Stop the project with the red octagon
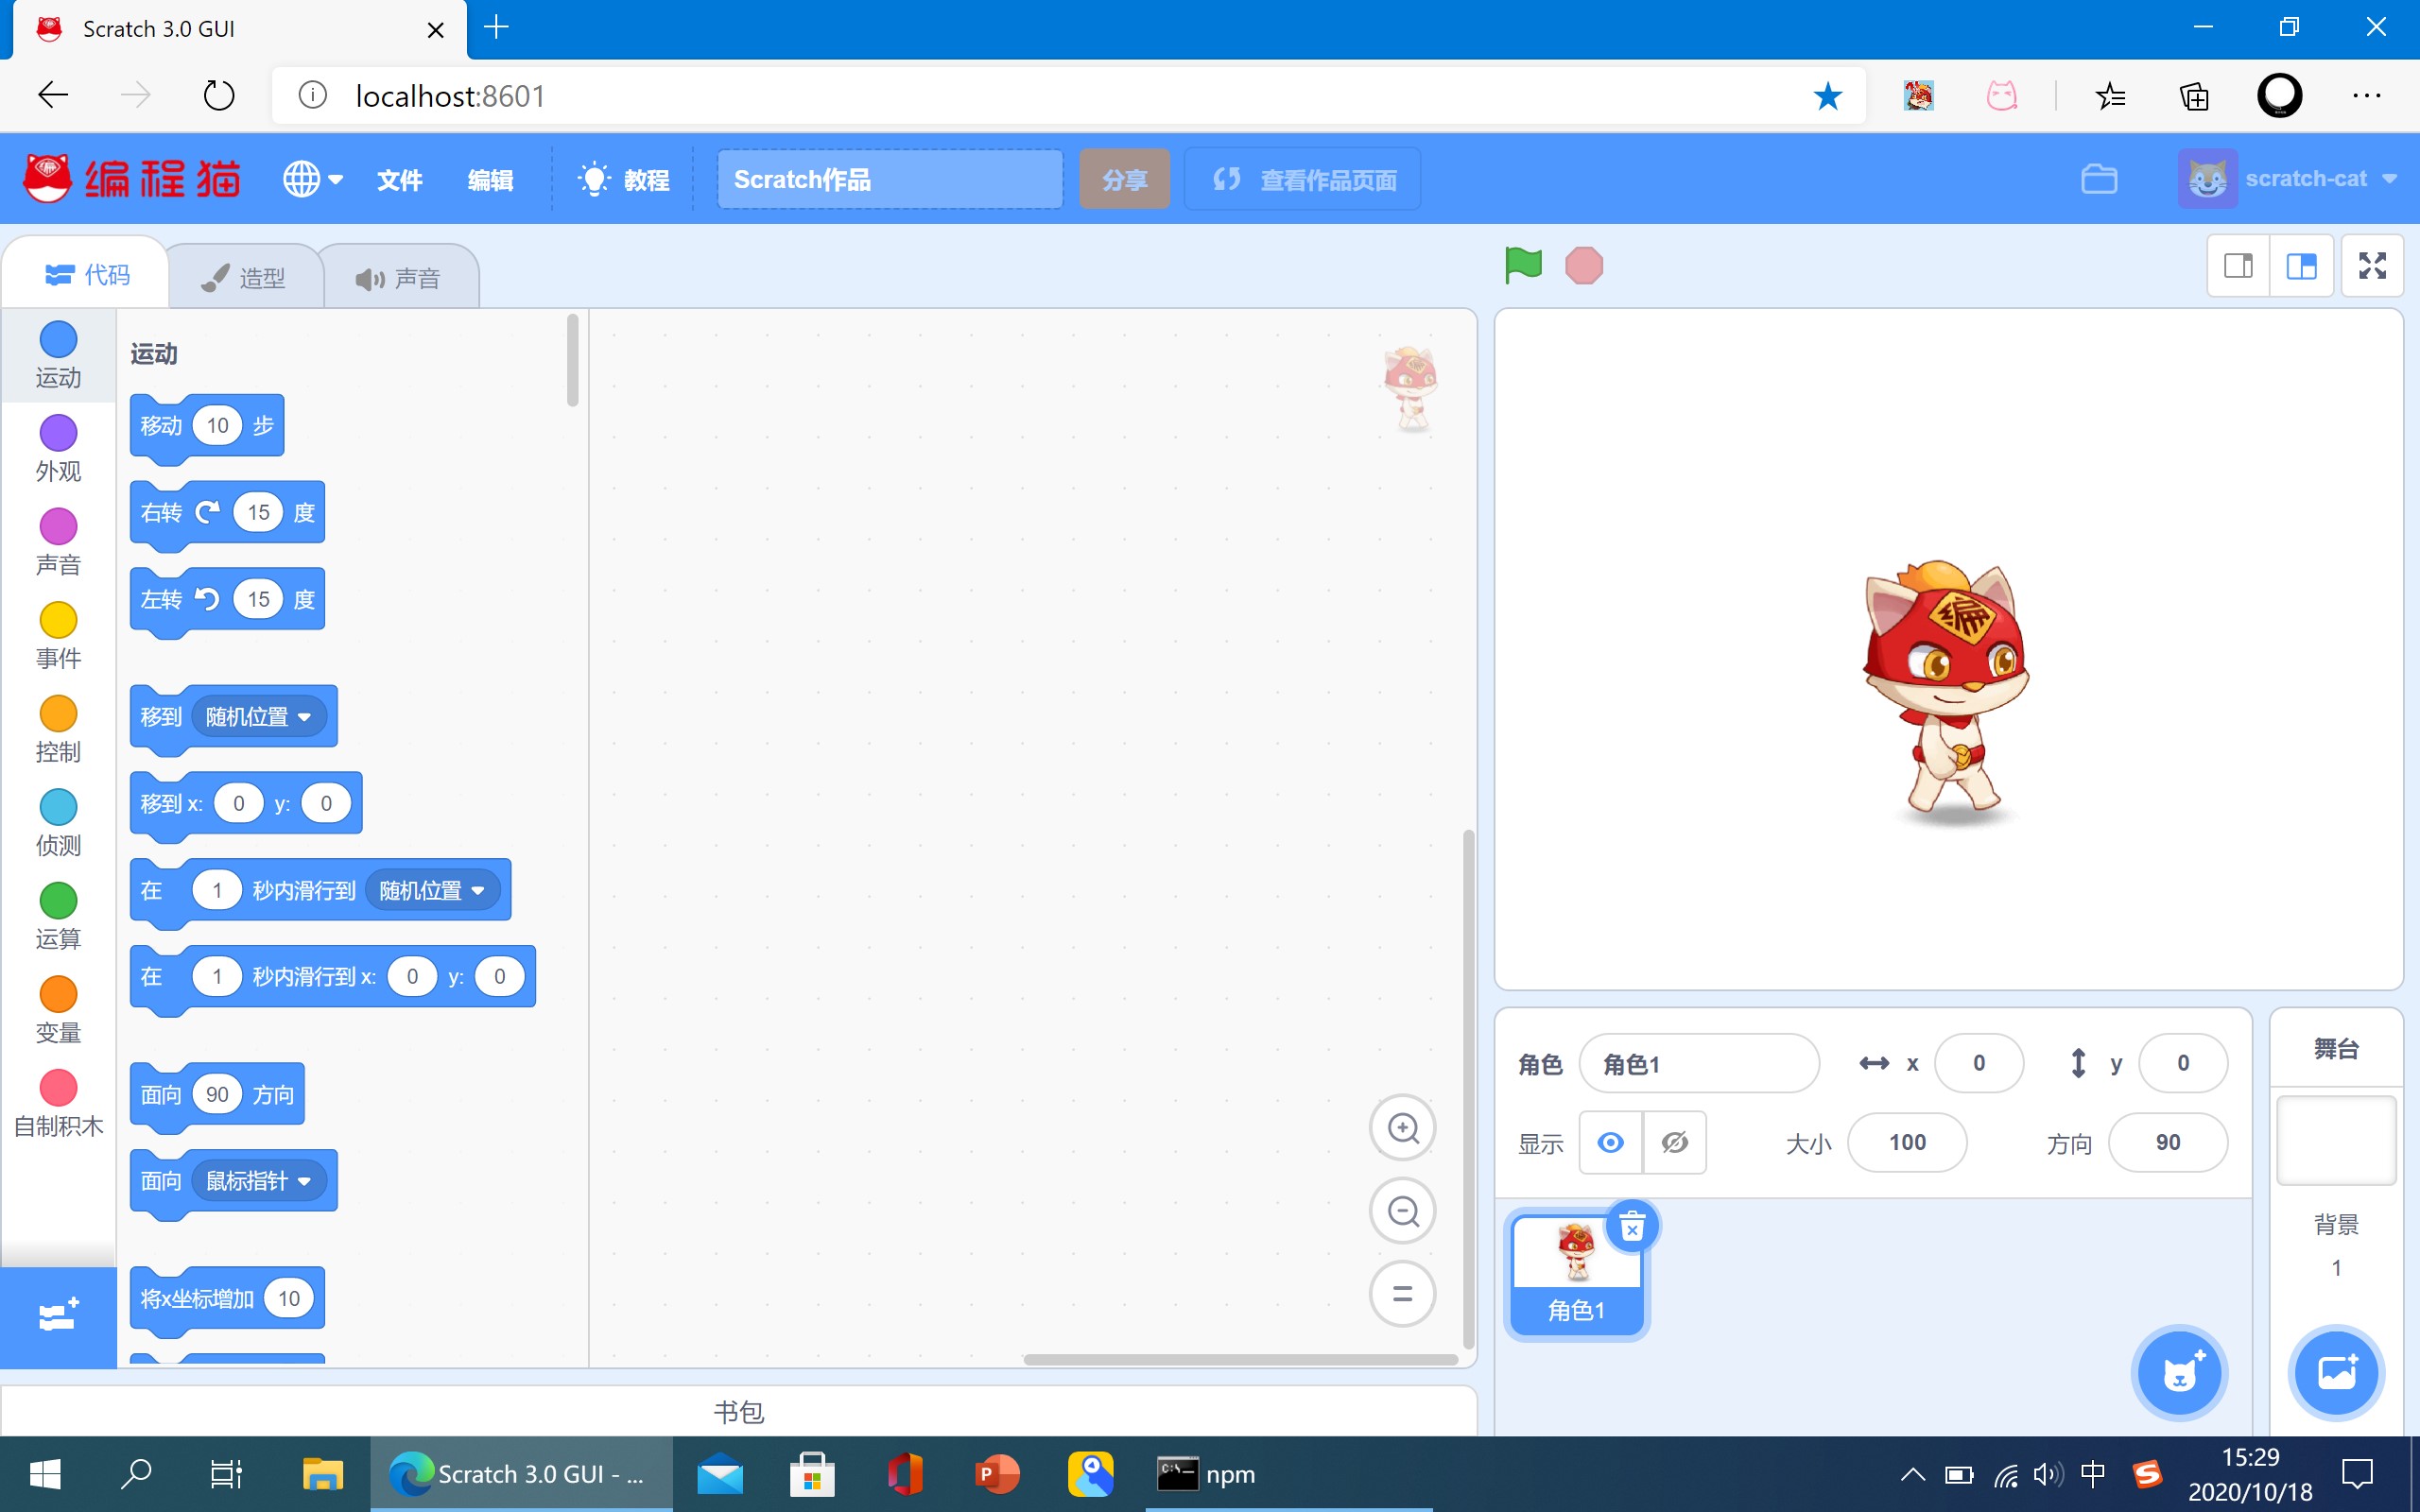This screenshot has width=2420, height=1512. coord(1584,266)
